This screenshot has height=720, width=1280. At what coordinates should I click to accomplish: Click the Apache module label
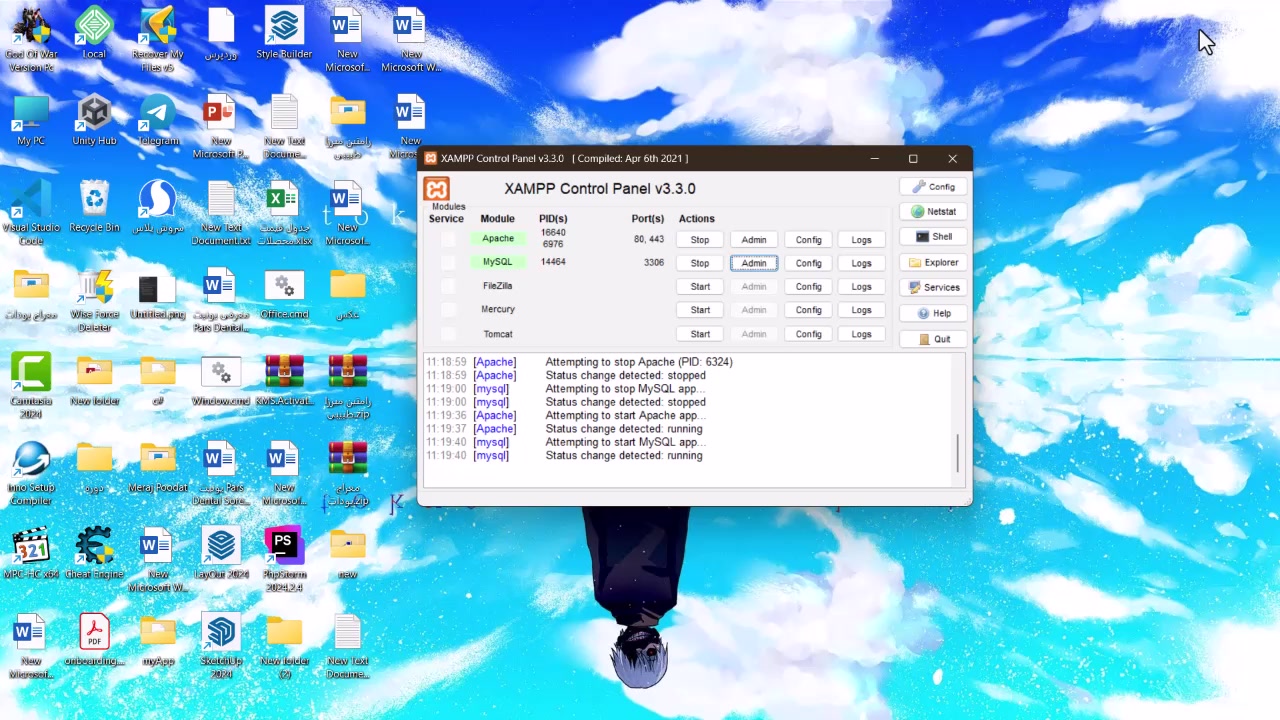point(498,239)
